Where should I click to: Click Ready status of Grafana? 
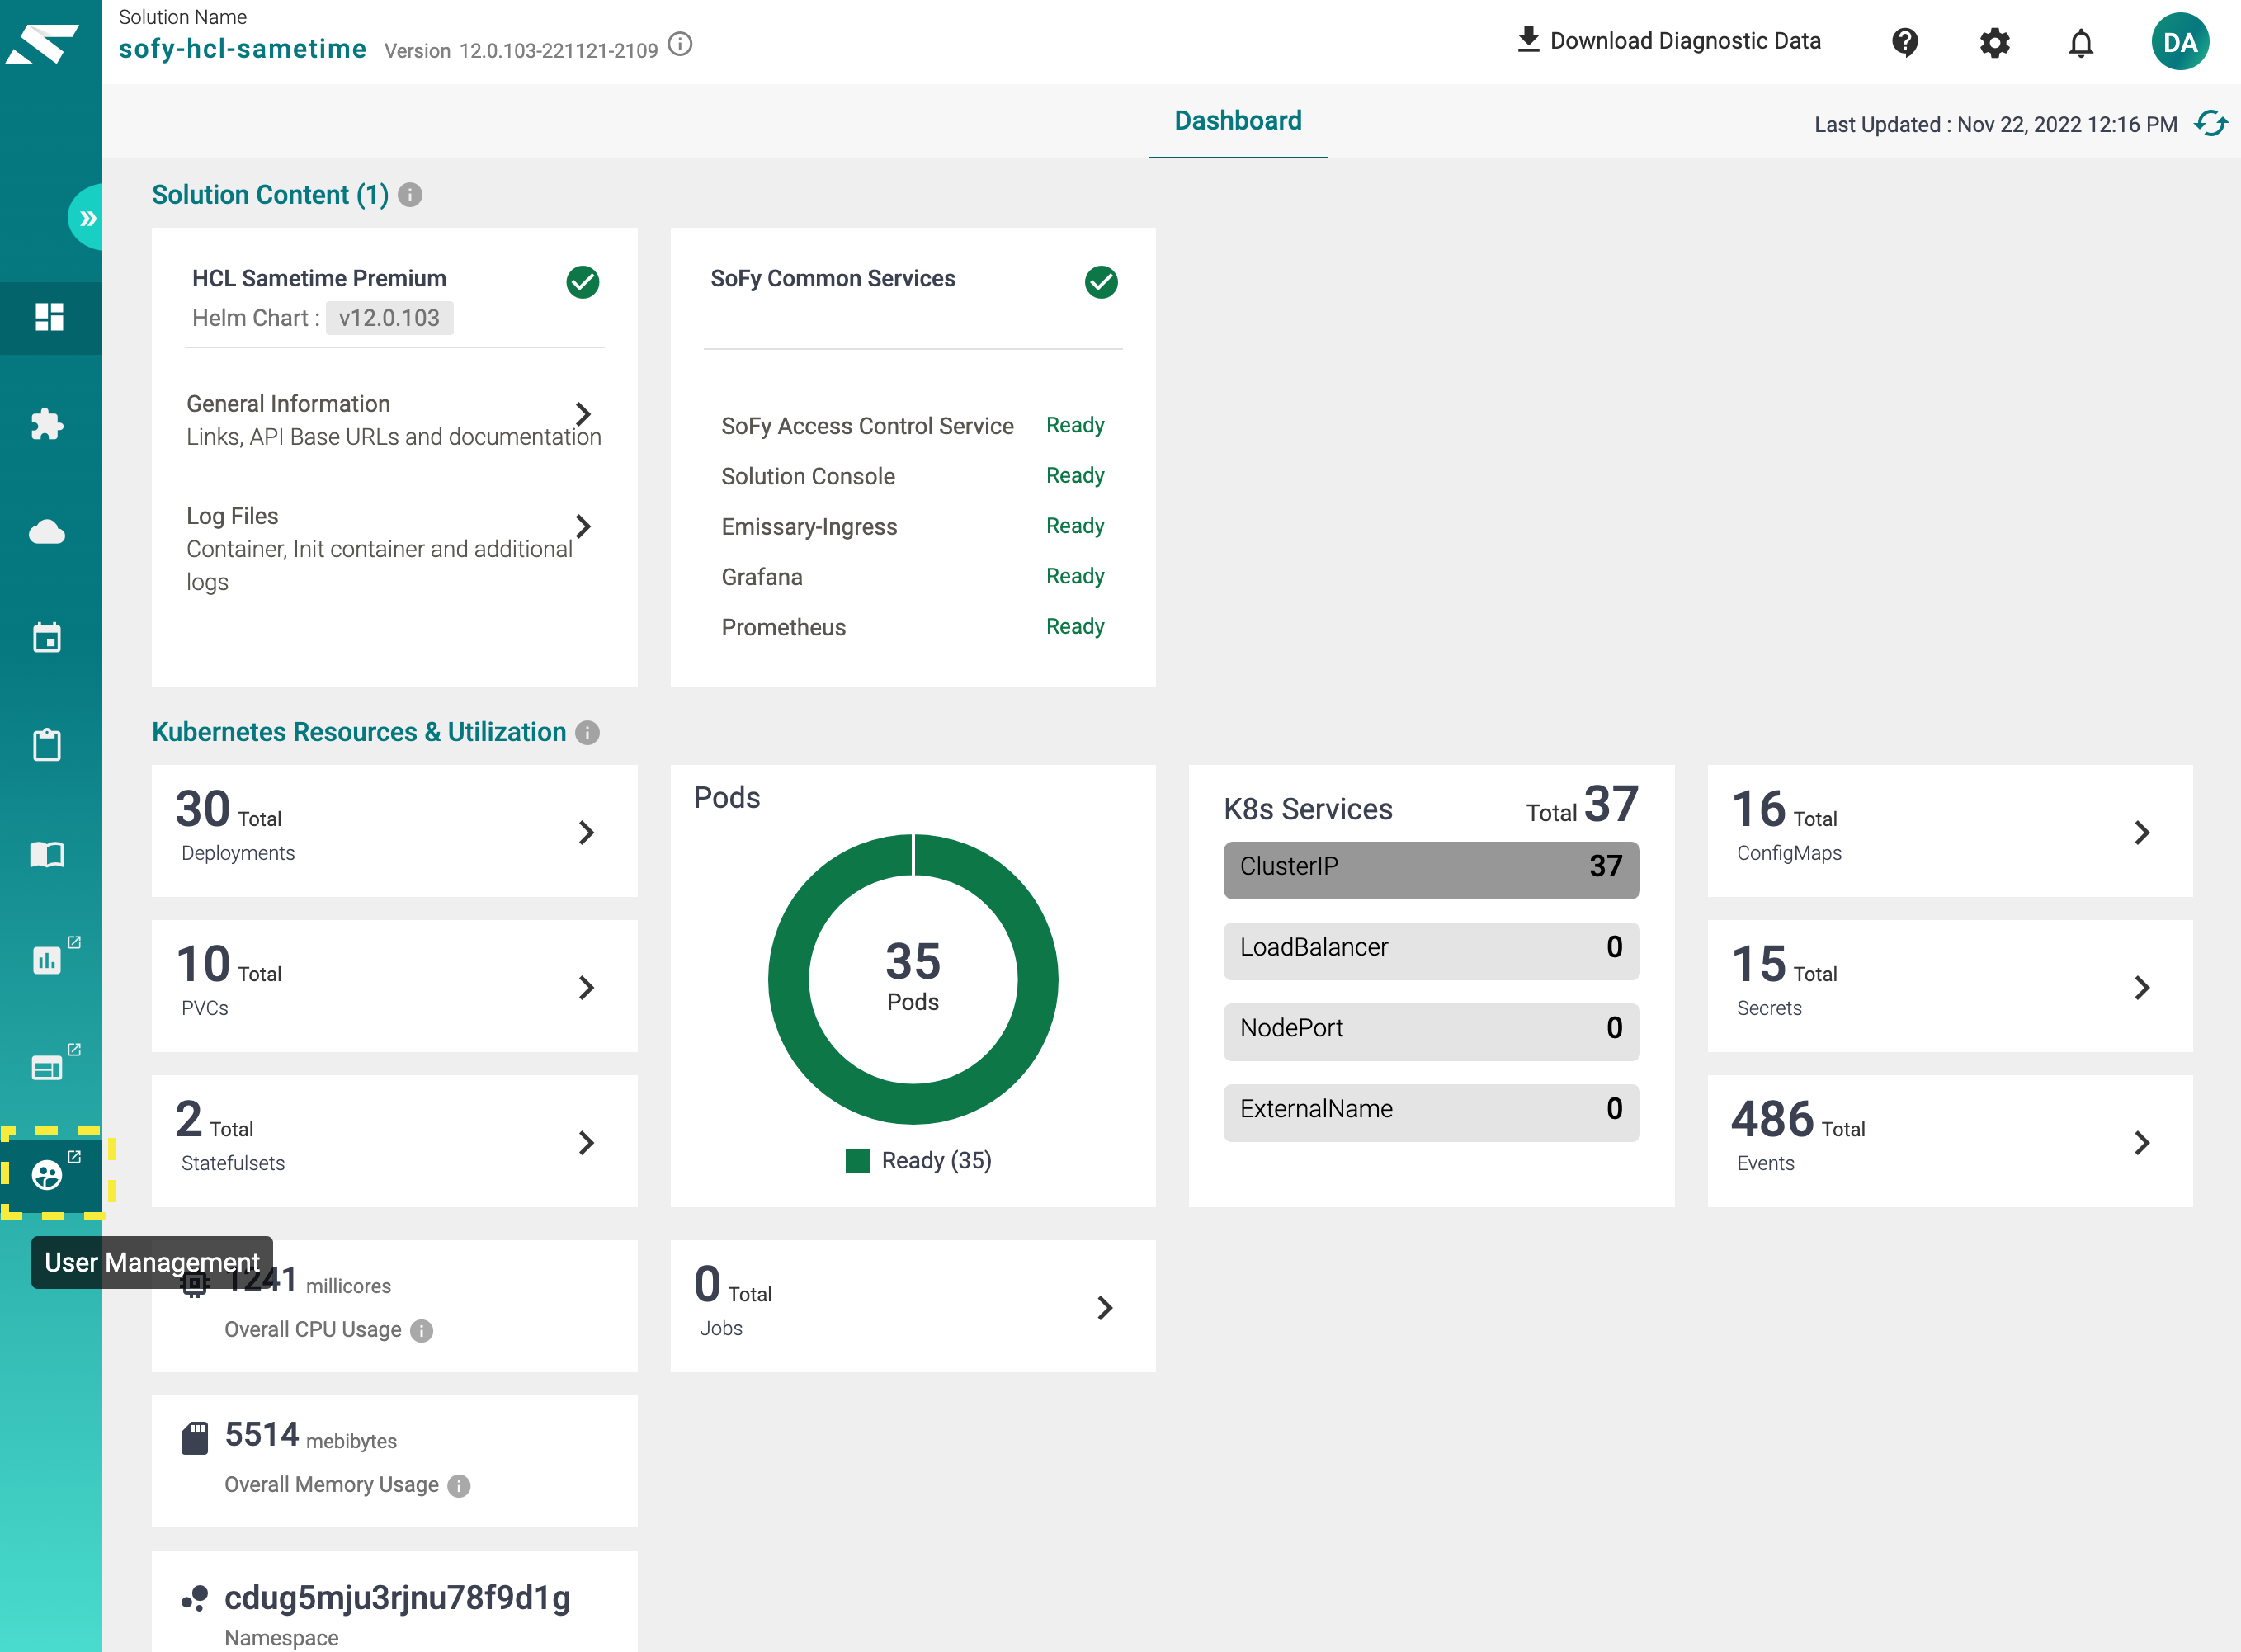pos(1075,576)
